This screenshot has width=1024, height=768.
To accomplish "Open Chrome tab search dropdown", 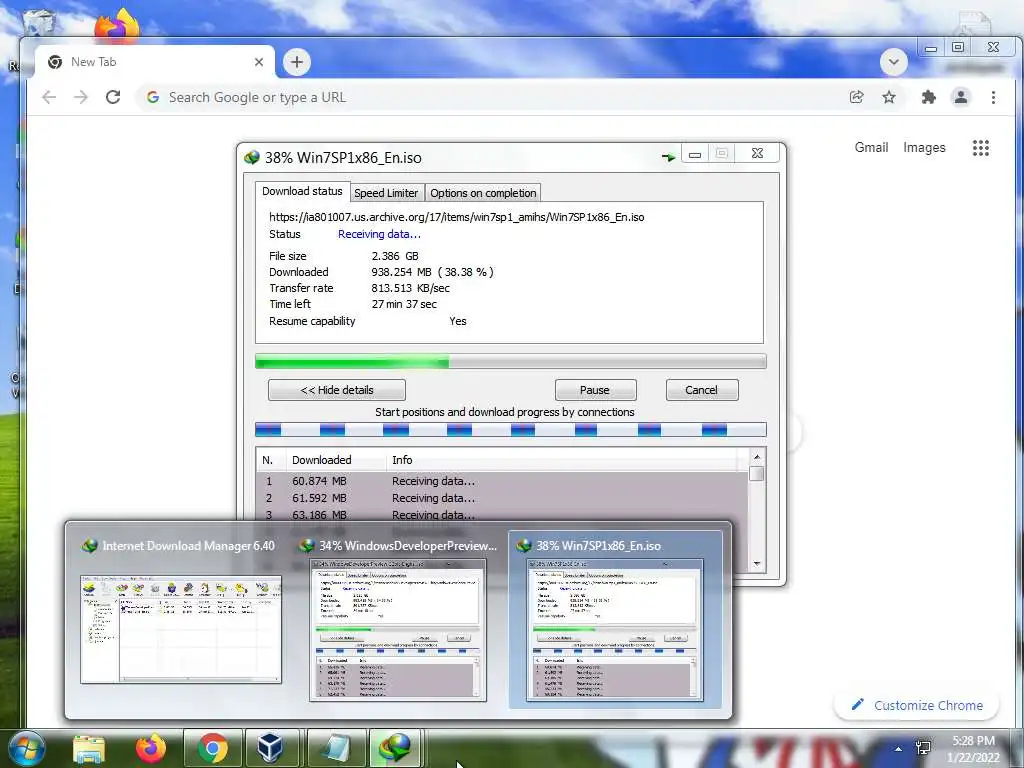I will (893, 62).
